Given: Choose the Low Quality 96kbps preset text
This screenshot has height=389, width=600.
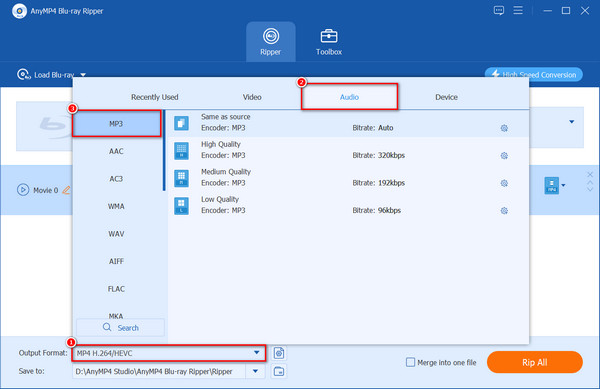Looking at the screenshot, I should pos(377,210).
